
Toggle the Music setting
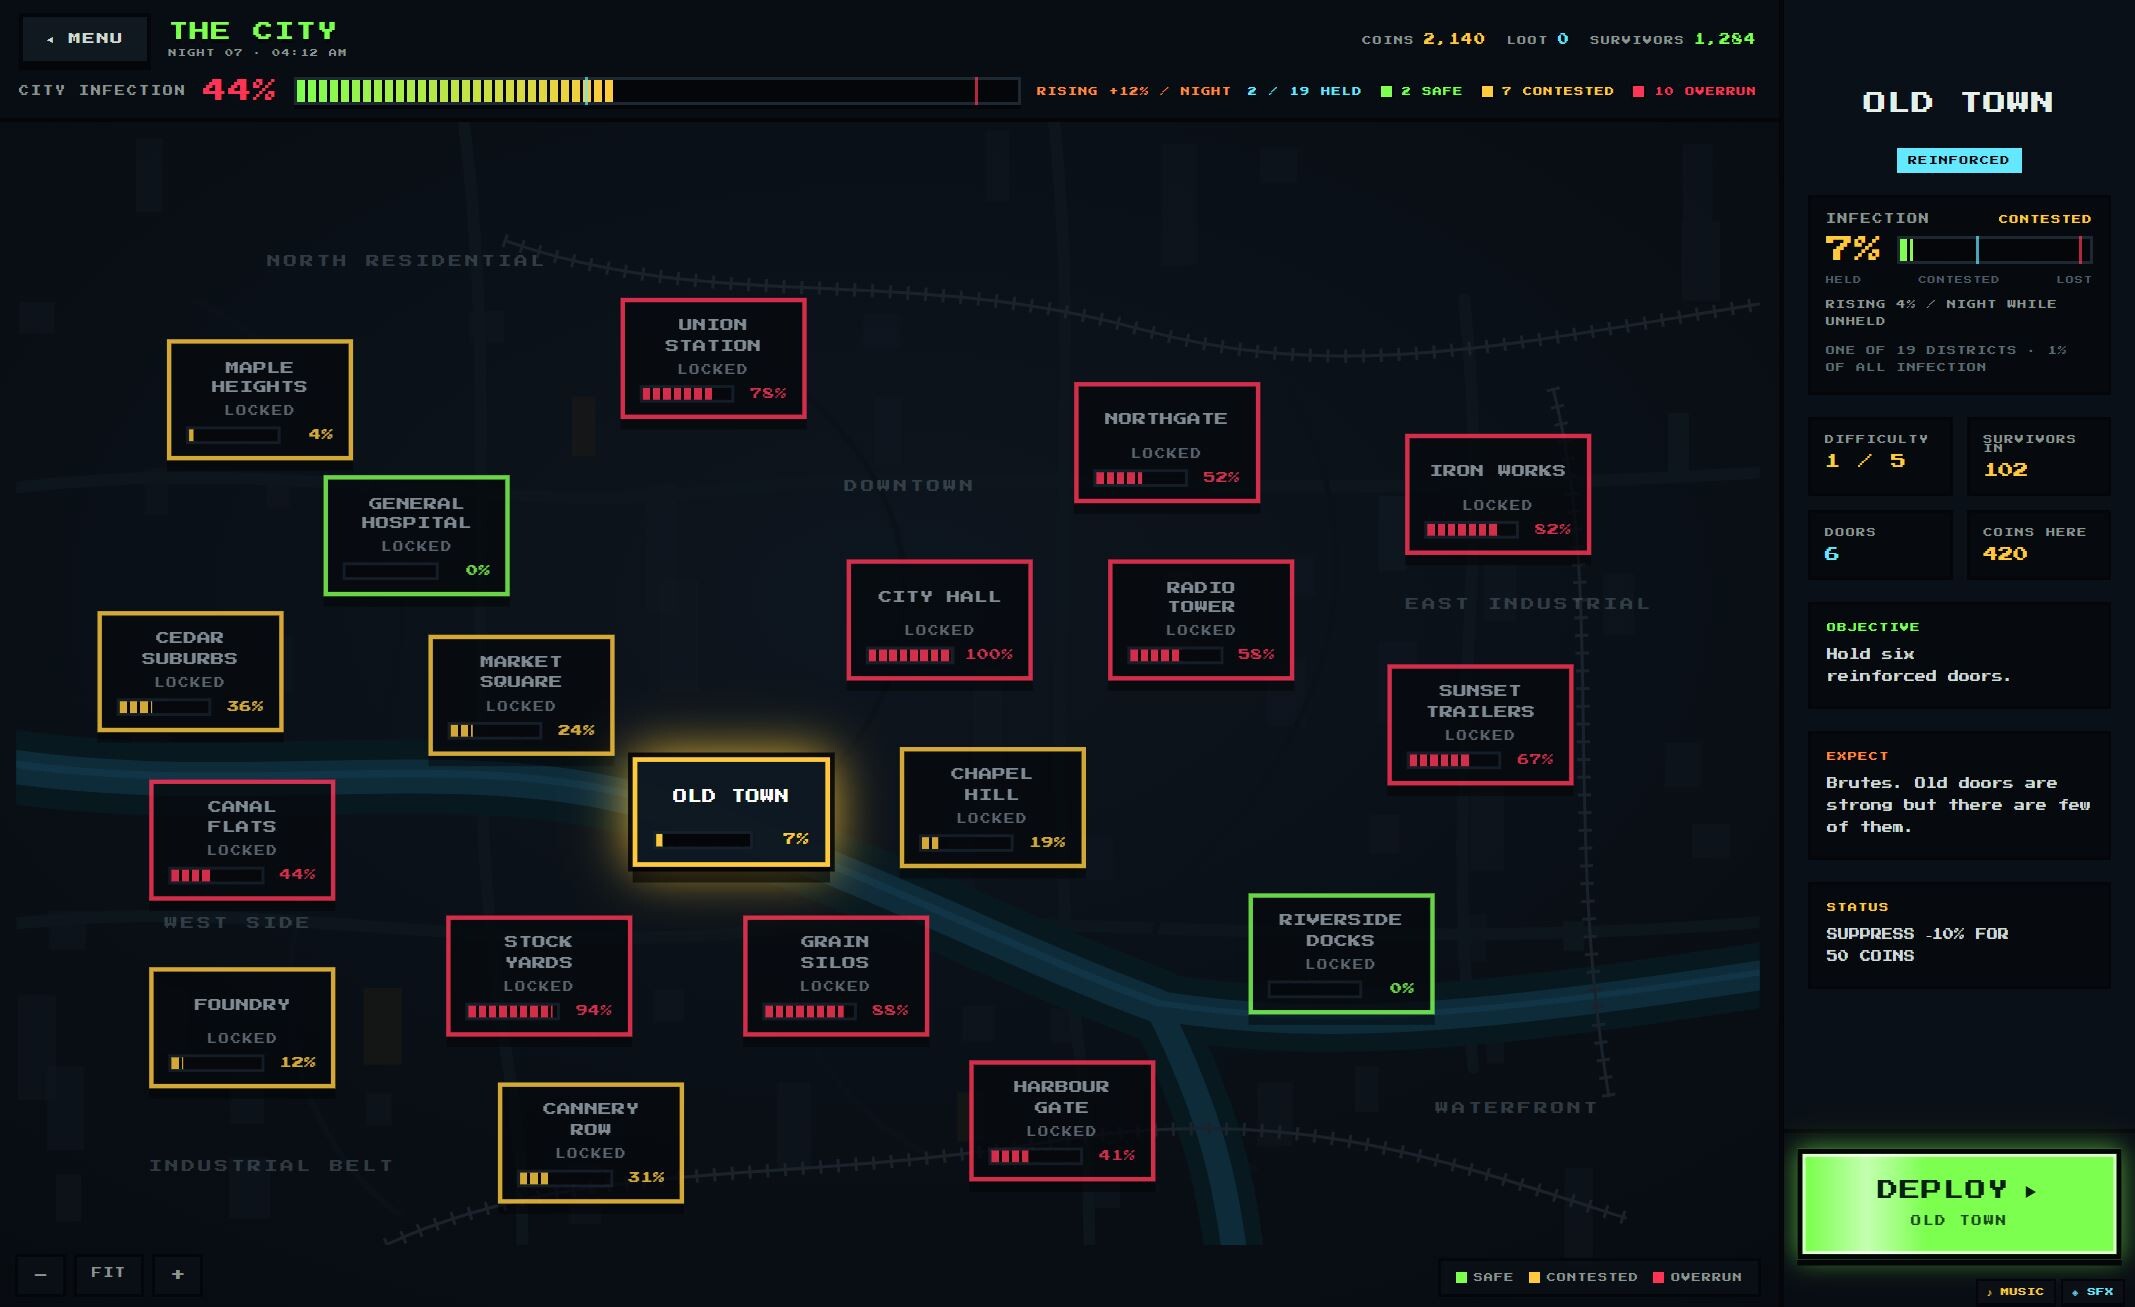(x=2015, y=1292)
